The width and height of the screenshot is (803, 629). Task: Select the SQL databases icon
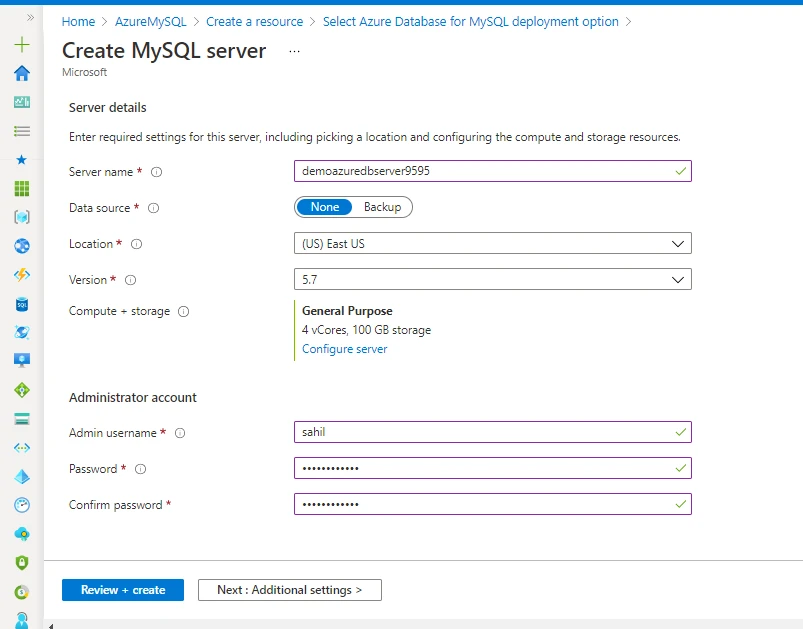20,304
